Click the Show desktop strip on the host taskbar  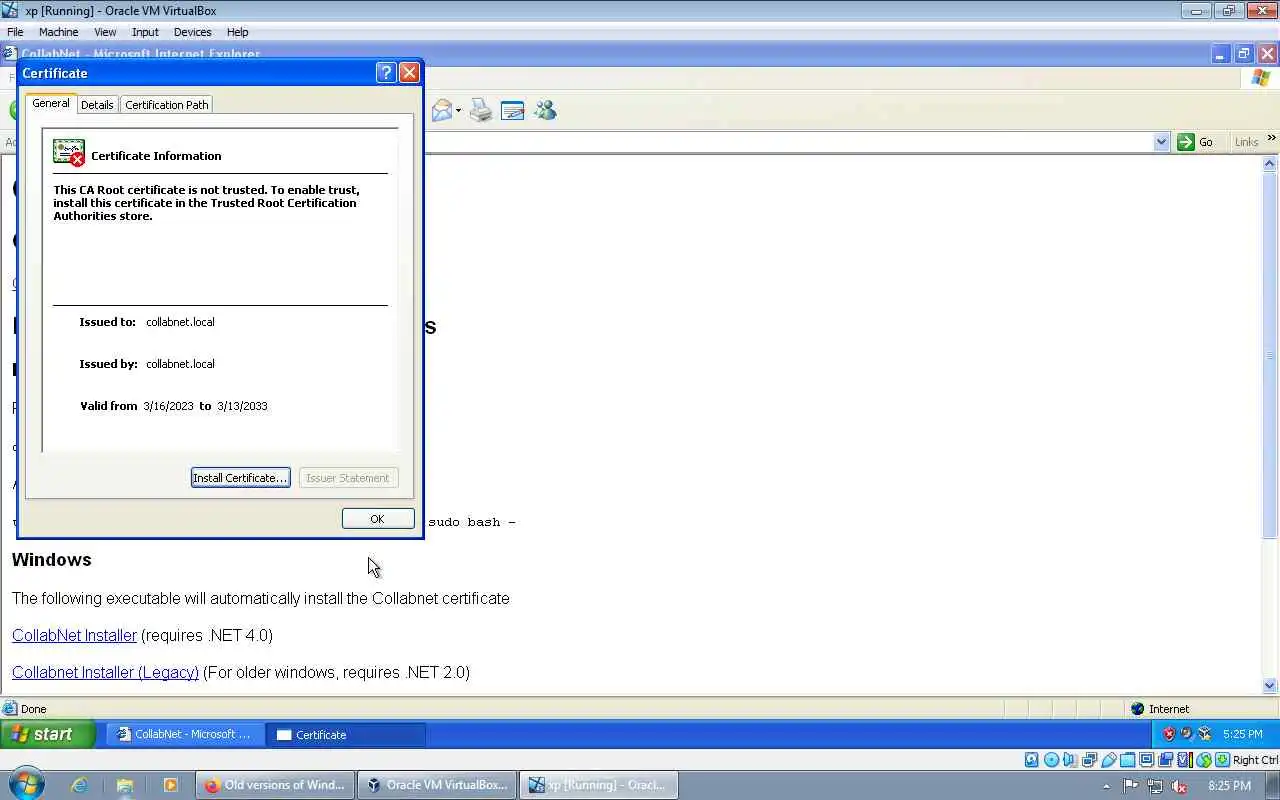1274,785
